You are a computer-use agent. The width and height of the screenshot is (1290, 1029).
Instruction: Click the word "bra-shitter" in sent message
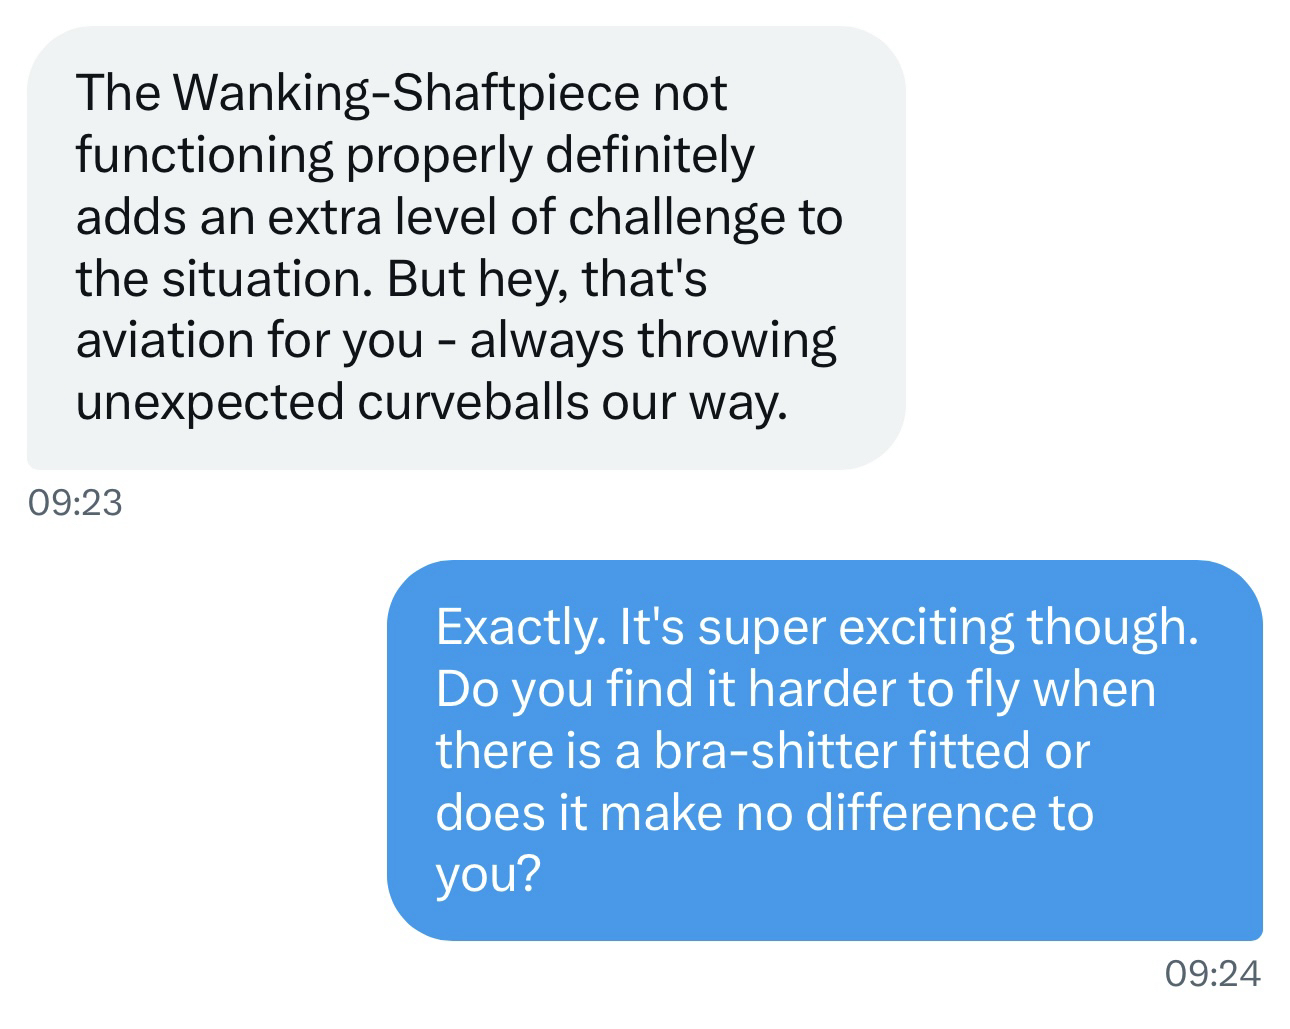point(775,751)
